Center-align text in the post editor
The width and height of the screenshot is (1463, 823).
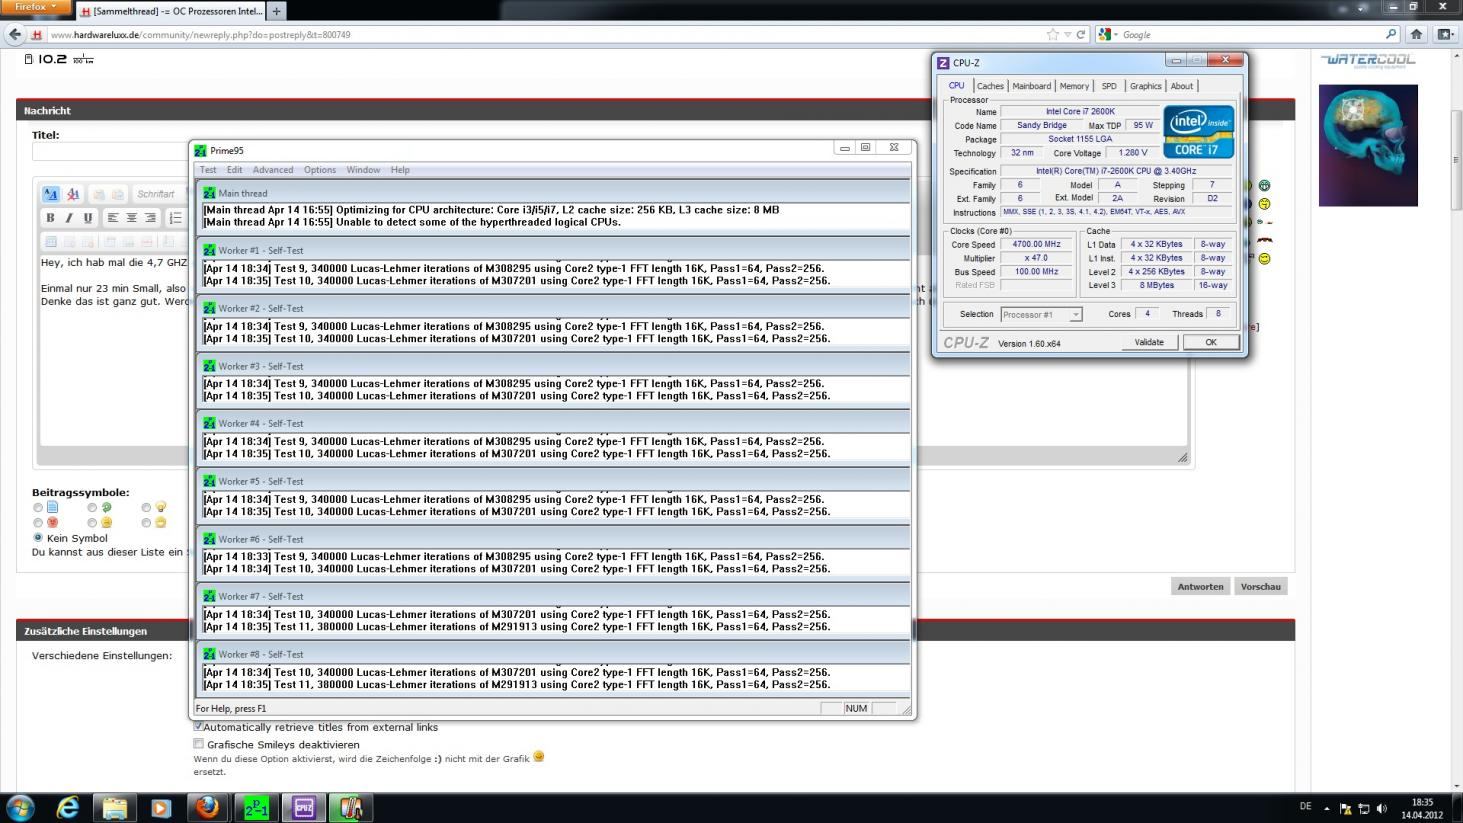click(x=131, y=217)
